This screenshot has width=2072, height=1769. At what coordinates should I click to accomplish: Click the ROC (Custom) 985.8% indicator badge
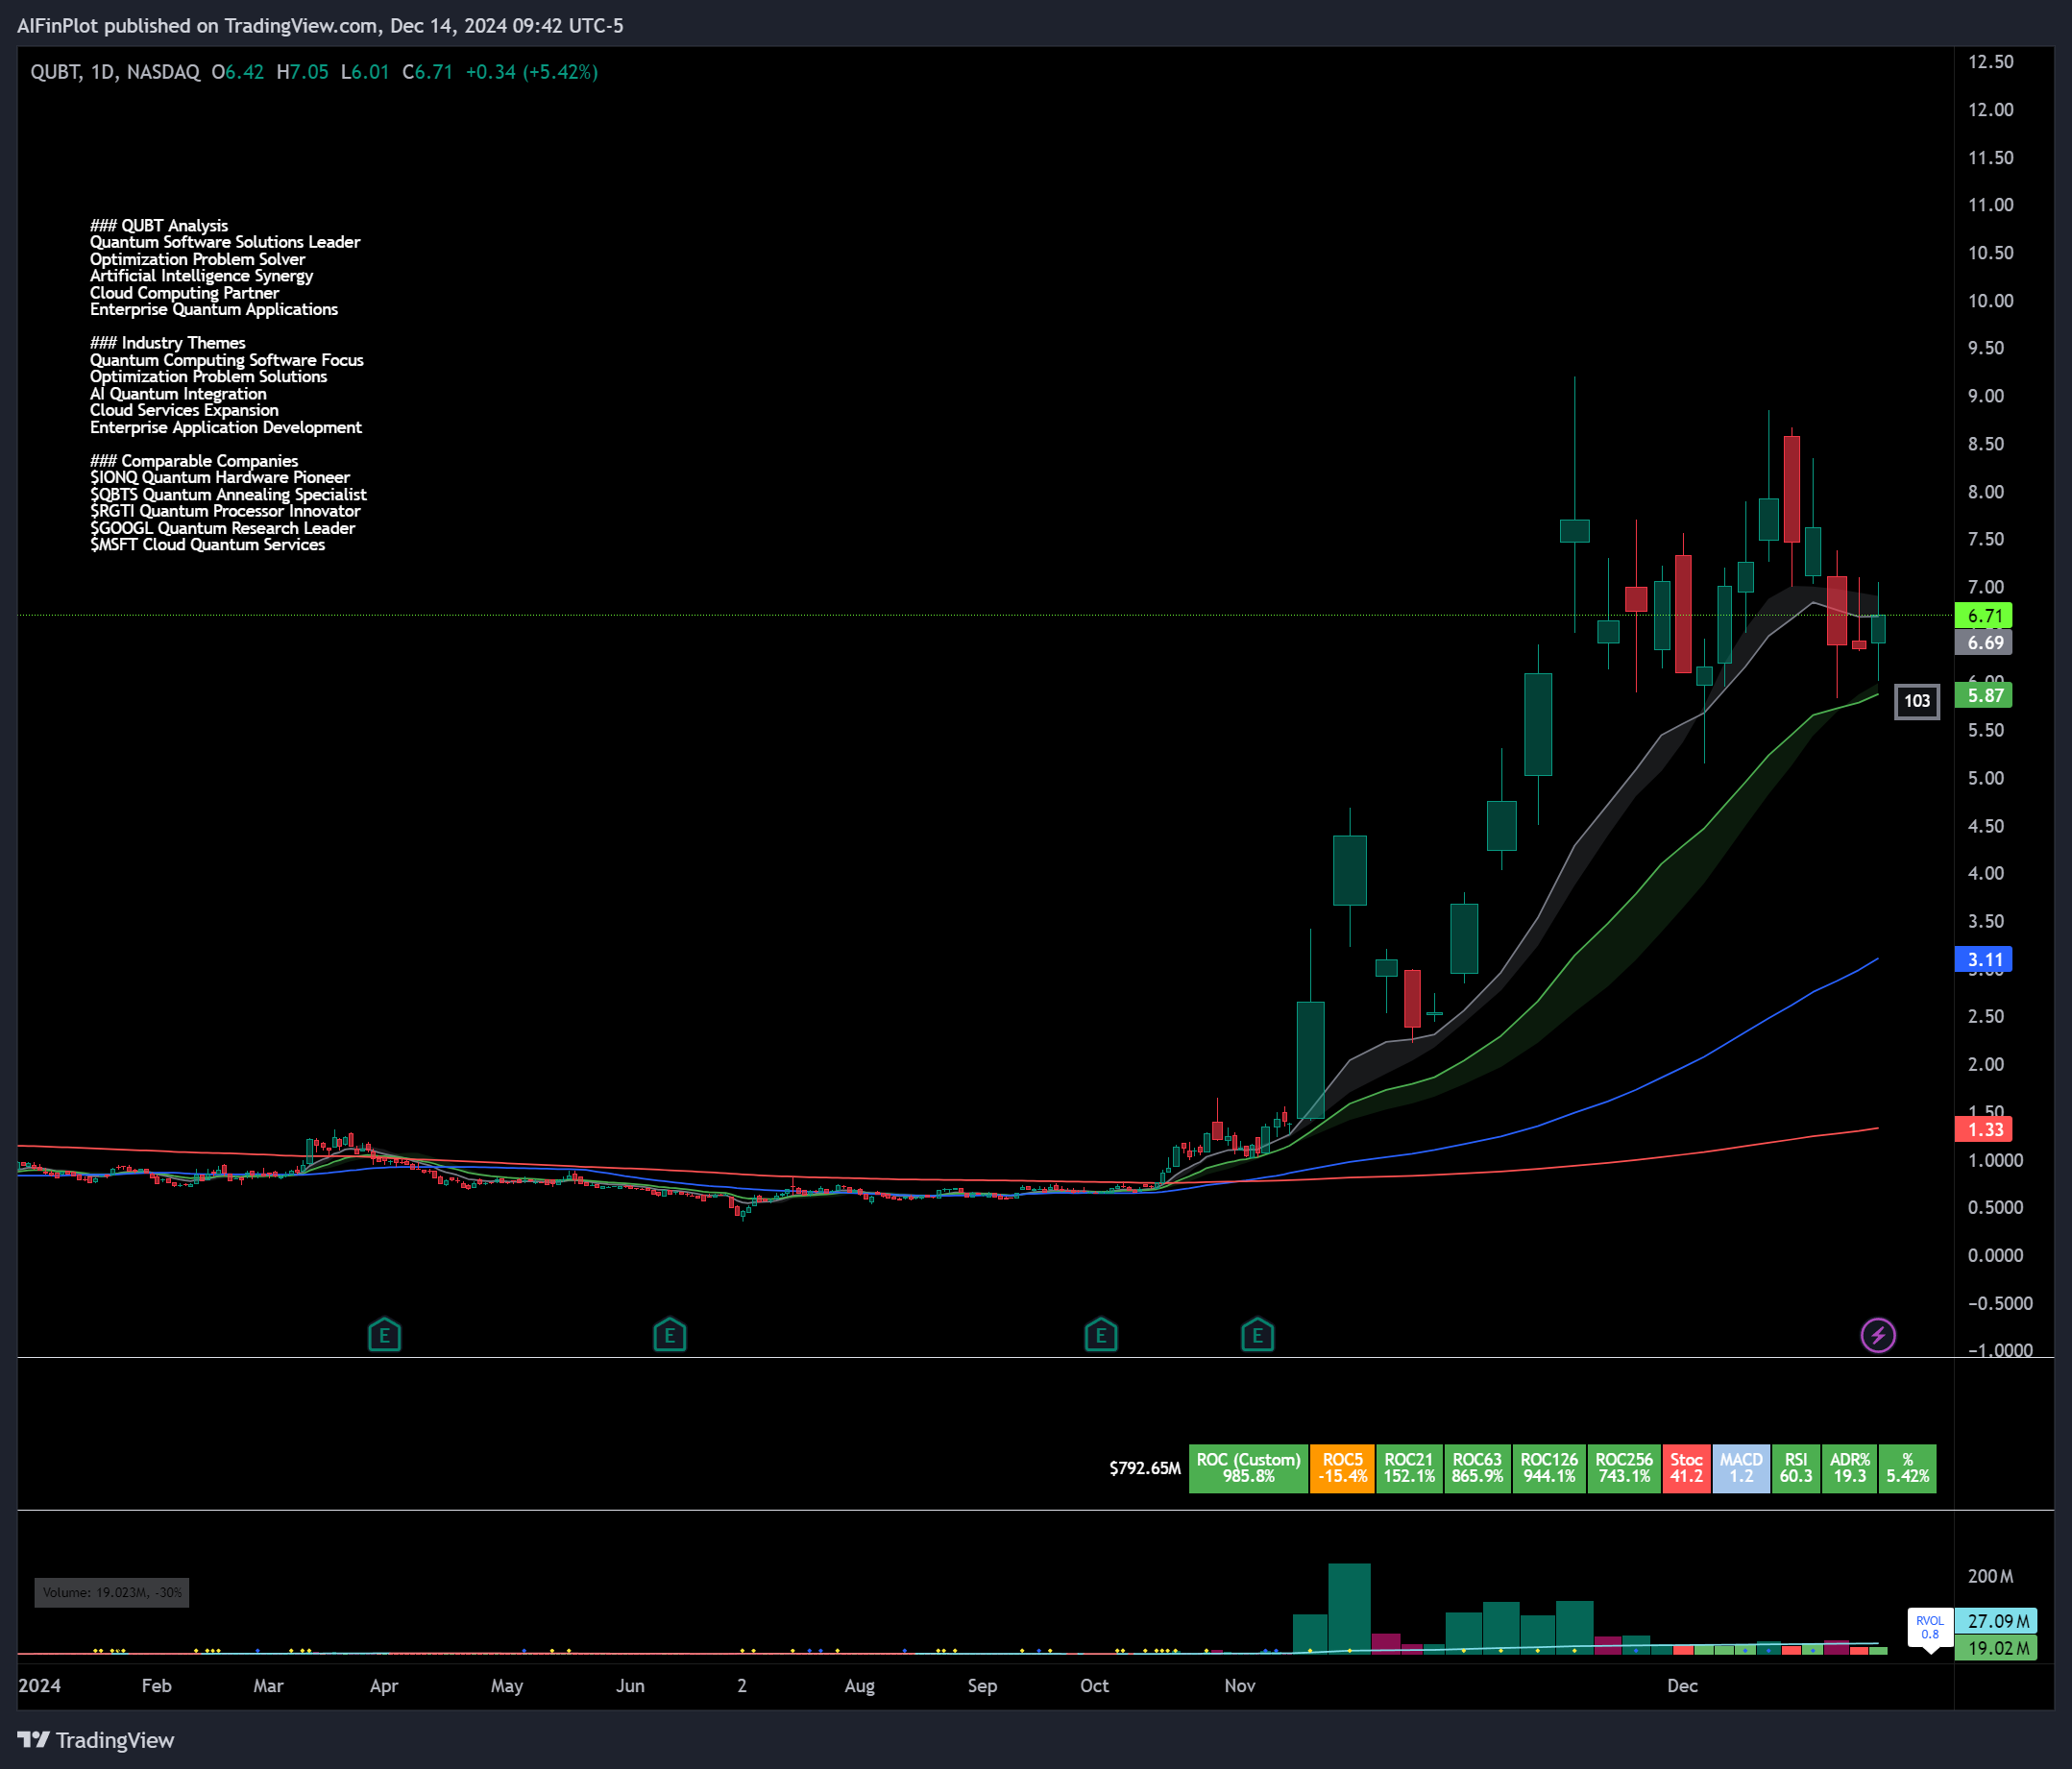pyautogui.click(x=1247, y=1468)
